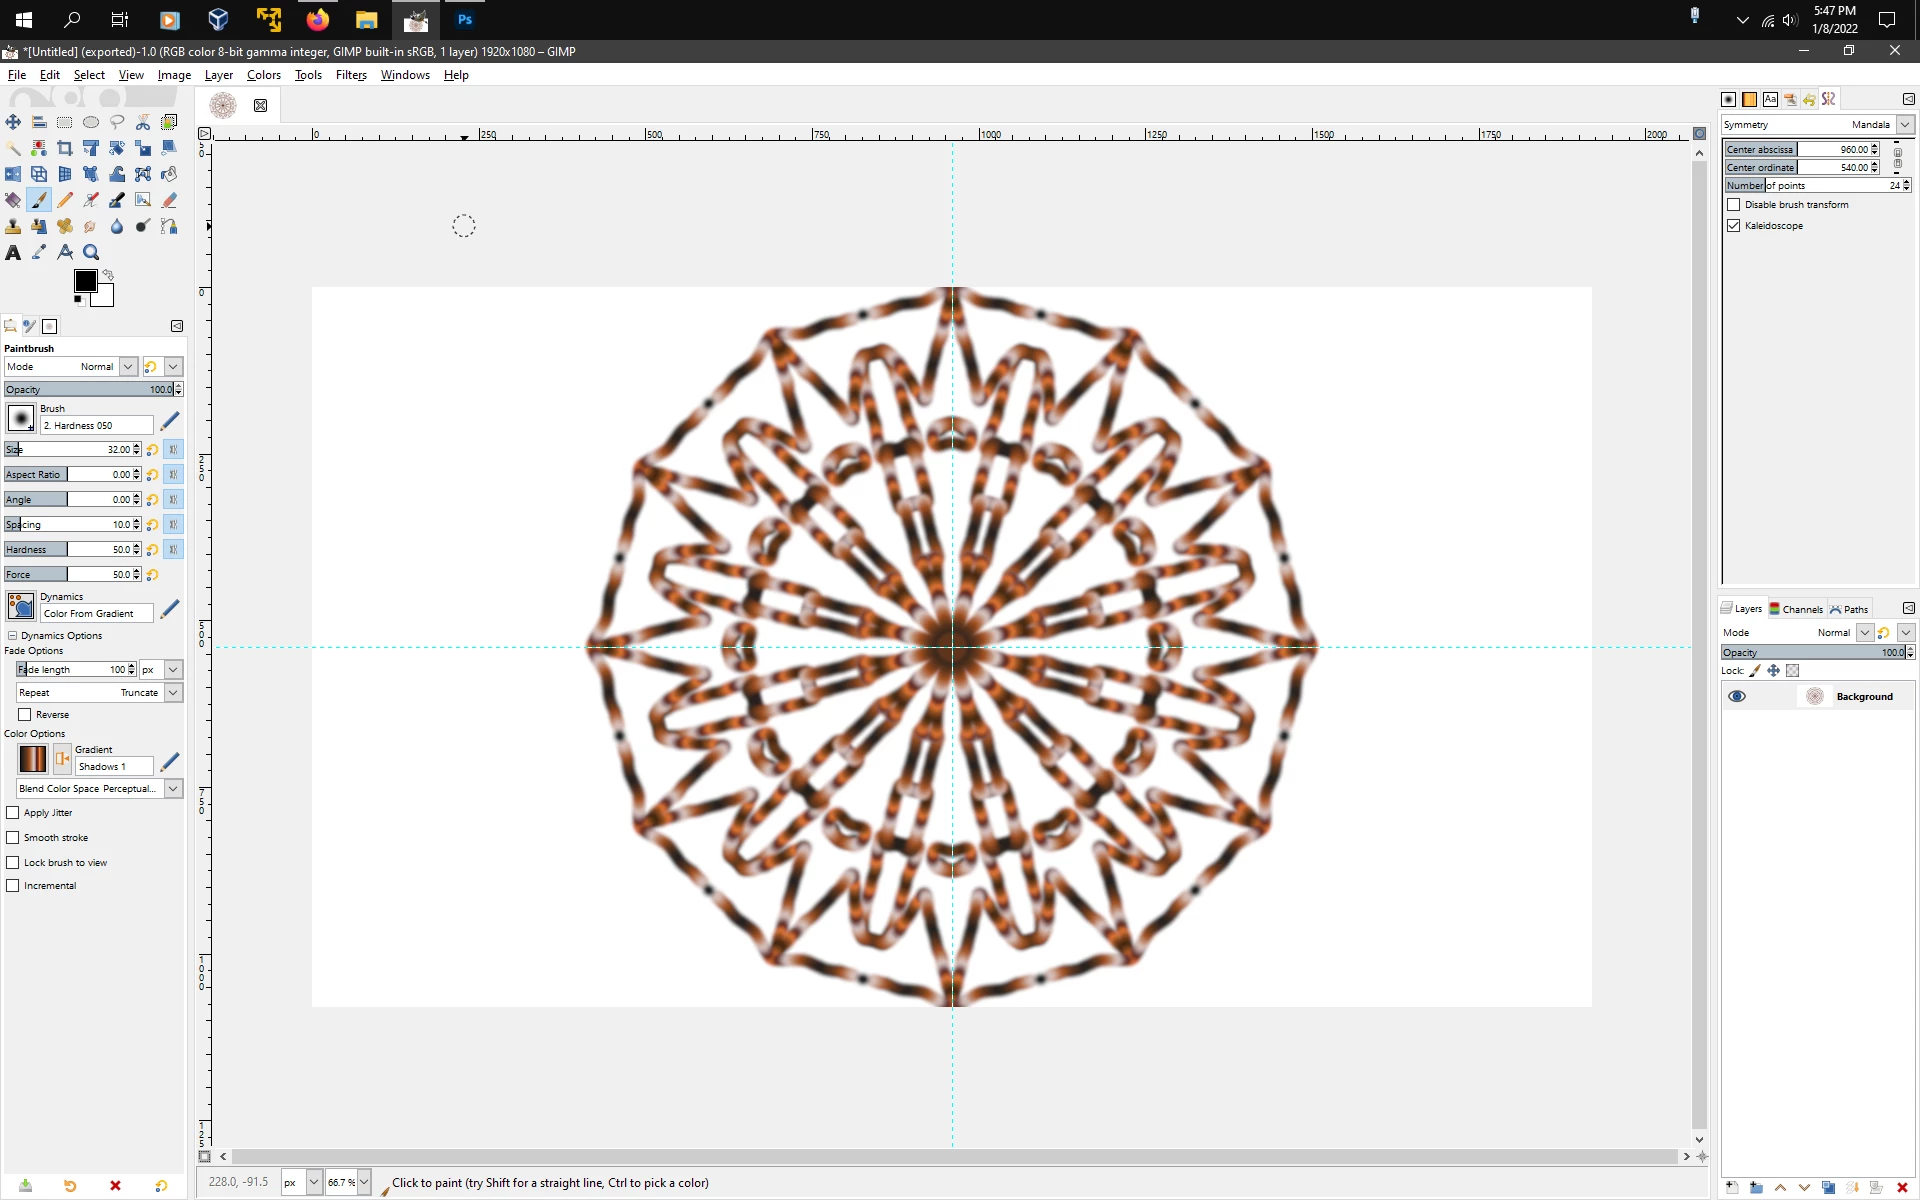Select the Color Picker eyedropper tool
Image resolution: width=1920 pixels, height=1200 pixels.
coord(39,252)
